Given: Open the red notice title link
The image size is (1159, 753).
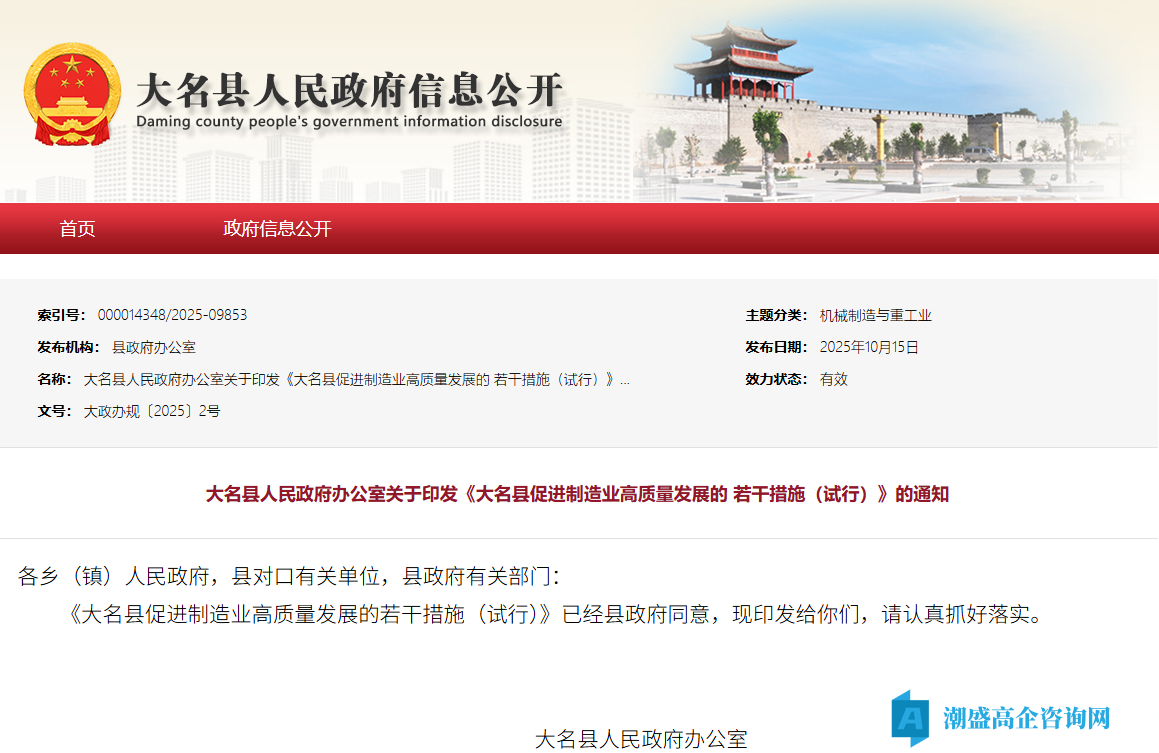Looking at the screenshot, I should [x=578, y=493].
